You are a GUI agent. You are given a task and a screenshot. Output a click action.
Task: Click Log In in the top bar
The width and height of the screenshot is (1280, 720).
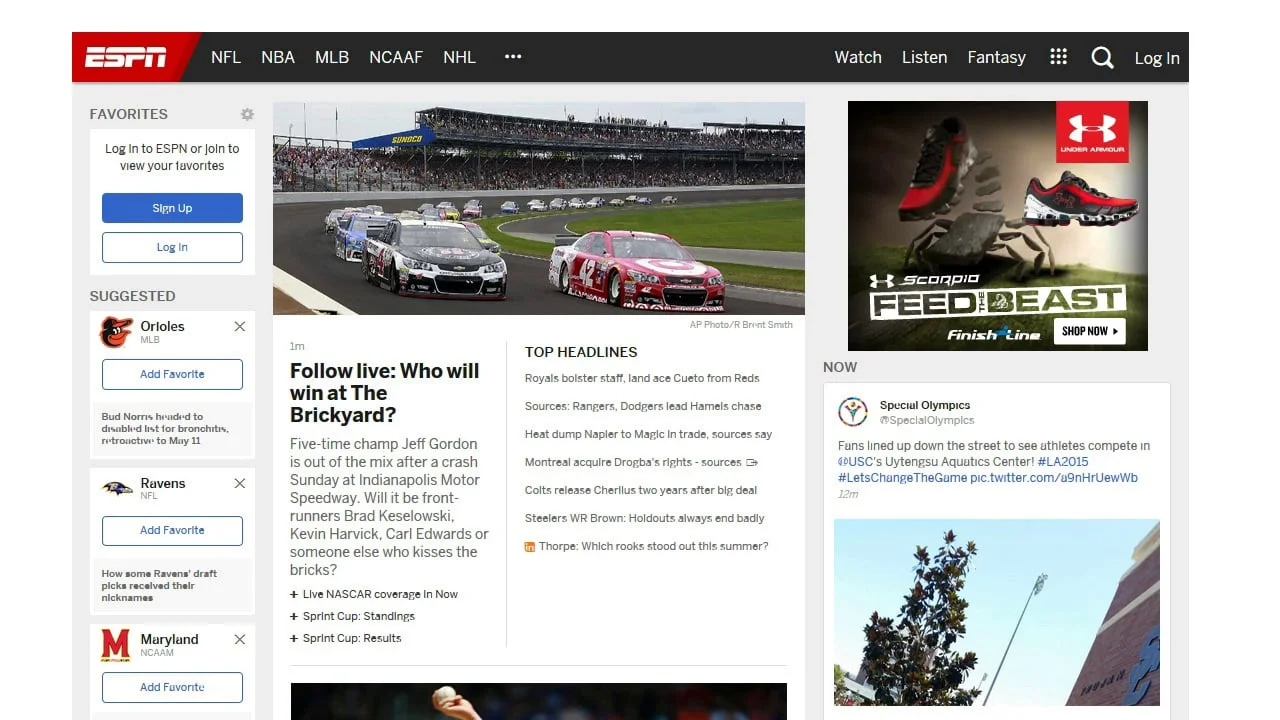[x=1157, y=58]
